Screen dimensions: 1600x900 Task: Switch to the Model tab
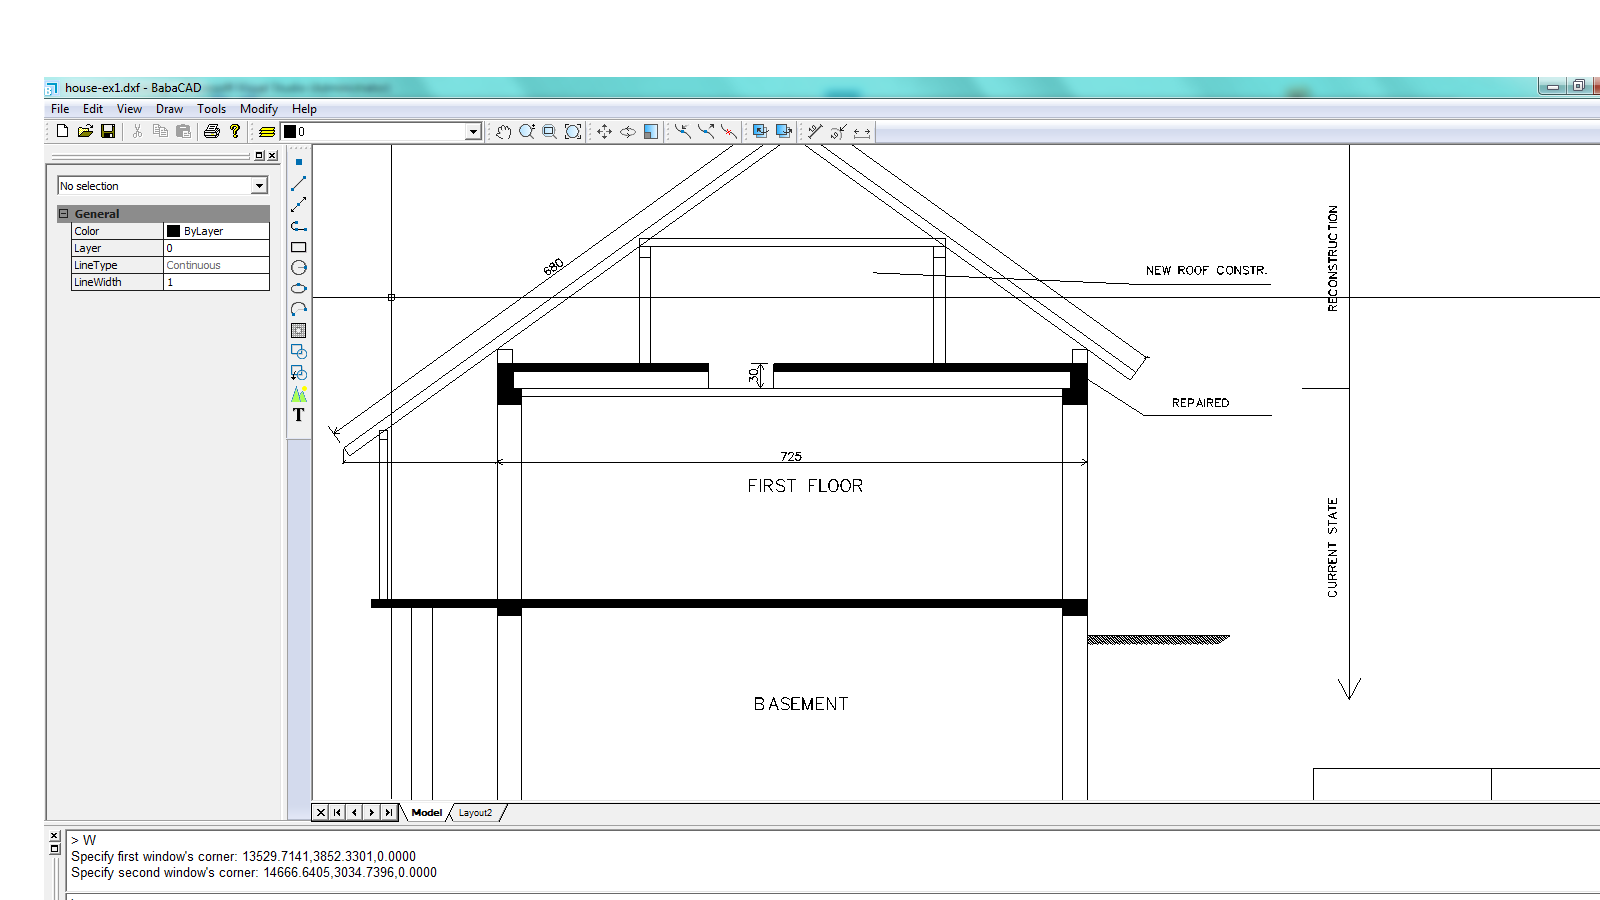[427, 813]
